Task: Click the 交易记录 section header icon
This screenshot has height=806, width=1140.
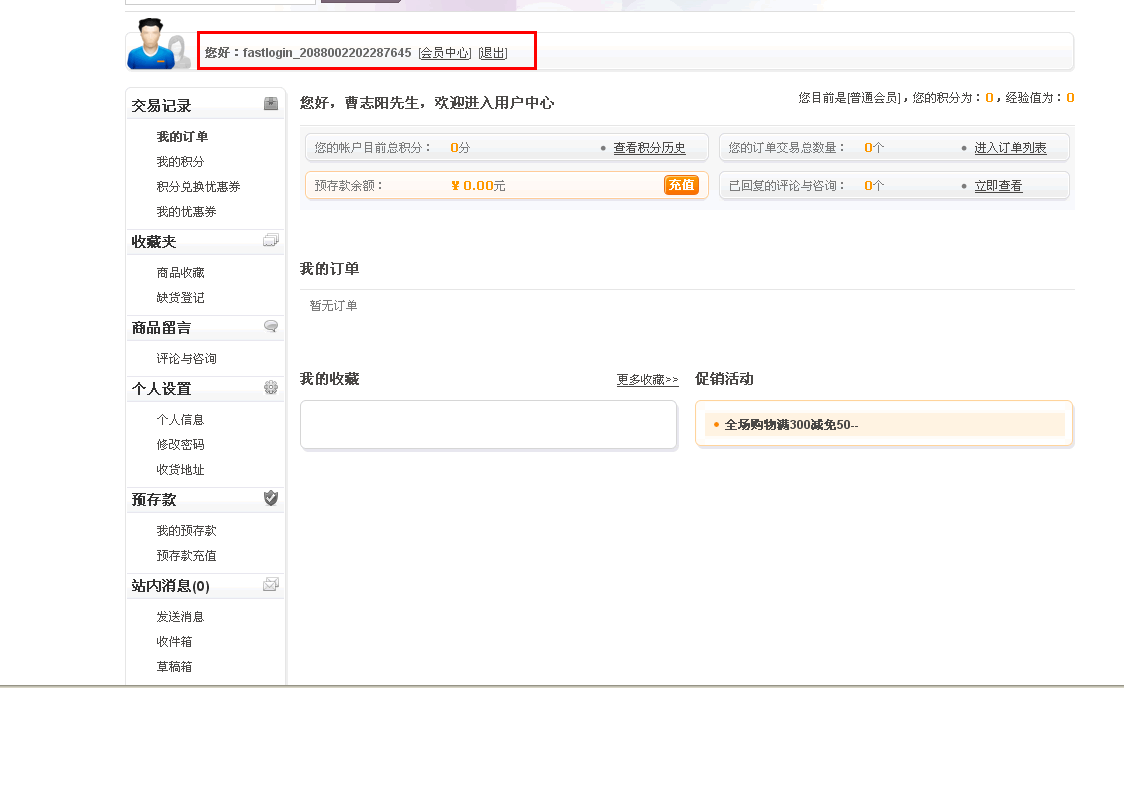Action: 271,104
